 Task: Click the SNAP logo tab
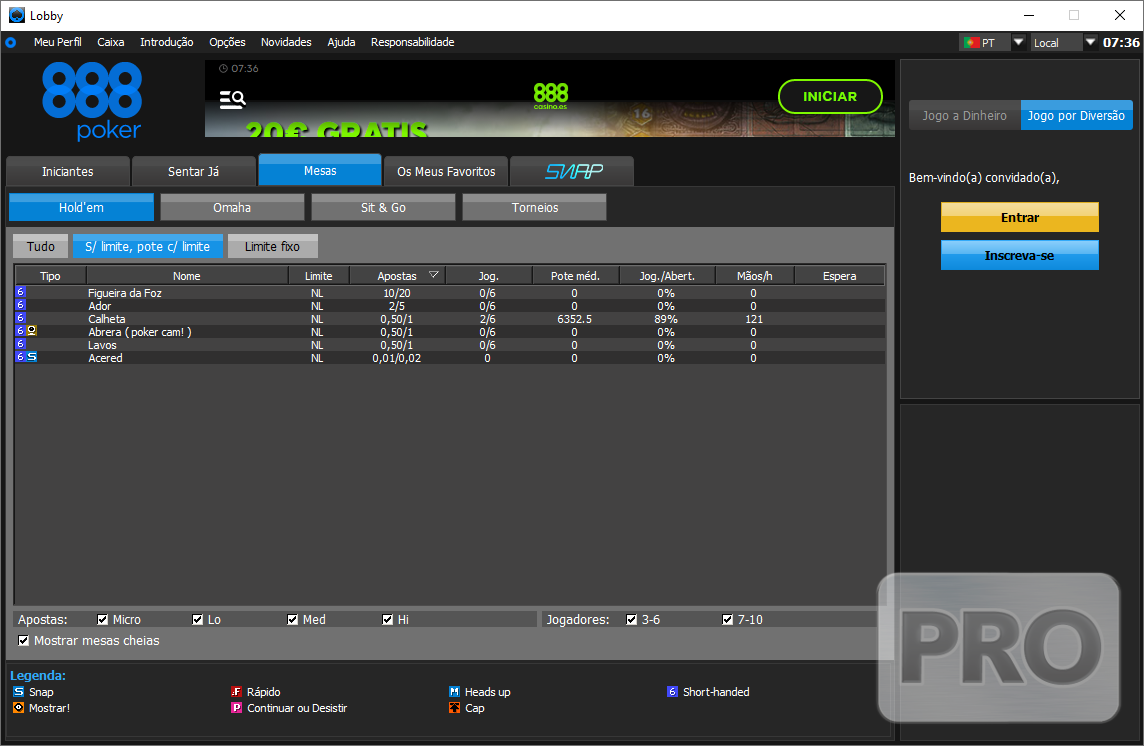(573, 172)
